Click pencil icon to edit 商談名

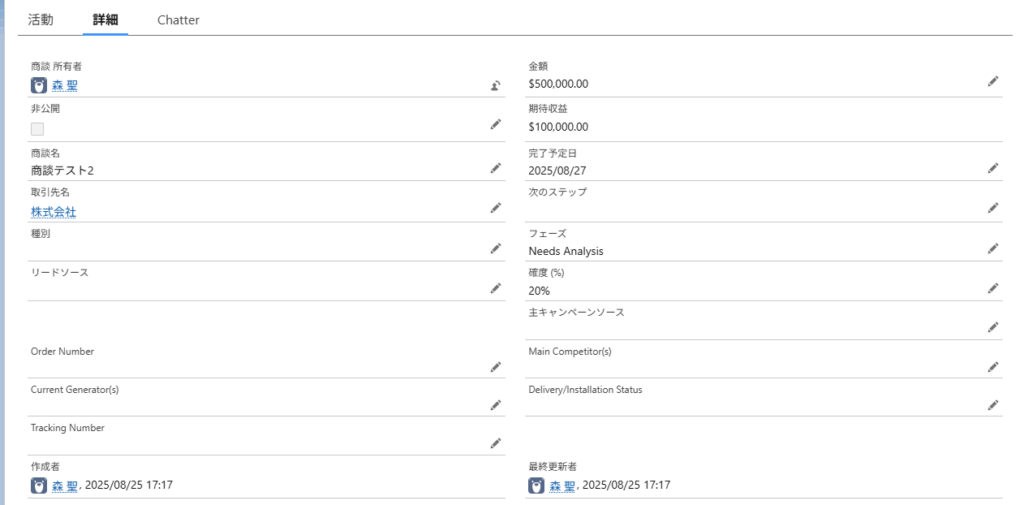point(496,168)
